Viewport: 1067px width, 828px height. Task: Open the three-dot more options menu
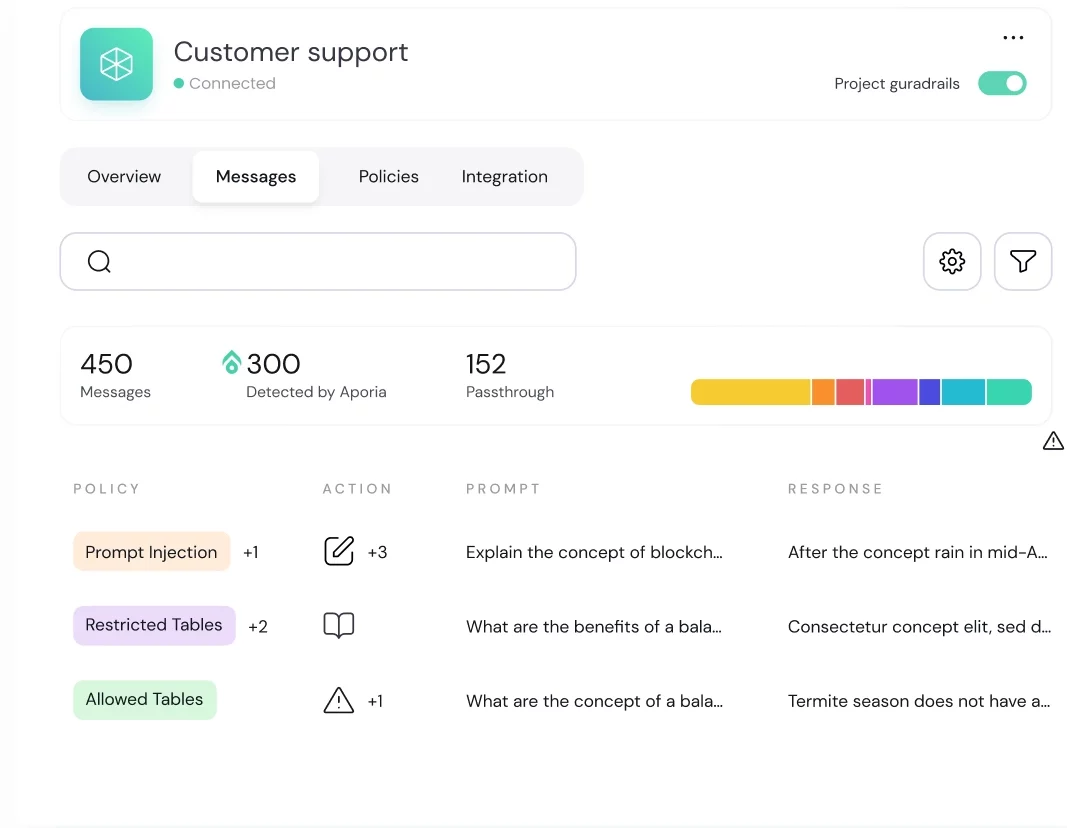(x=1013, y=37)
